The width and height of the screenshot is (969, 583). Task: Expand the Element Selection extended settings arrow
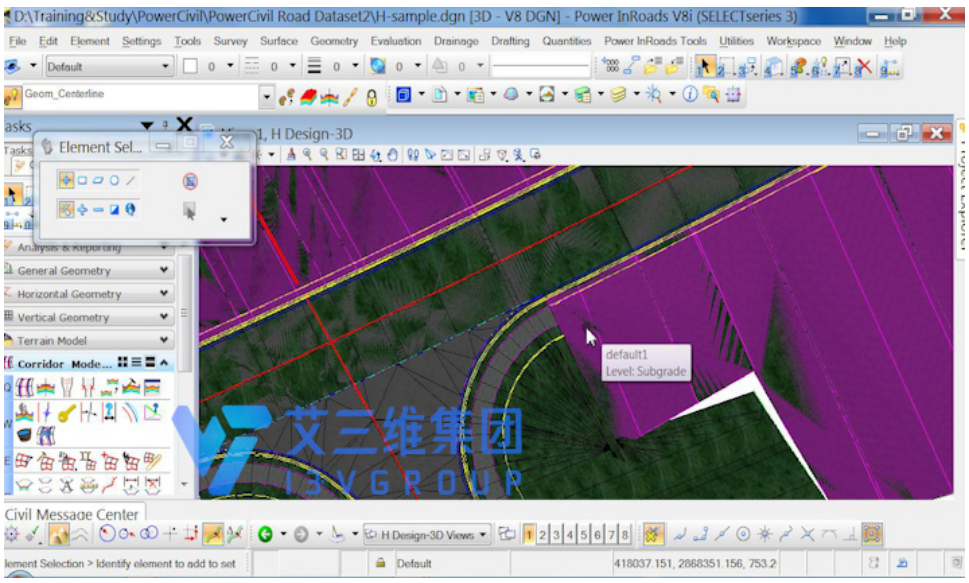coord(224,219)
